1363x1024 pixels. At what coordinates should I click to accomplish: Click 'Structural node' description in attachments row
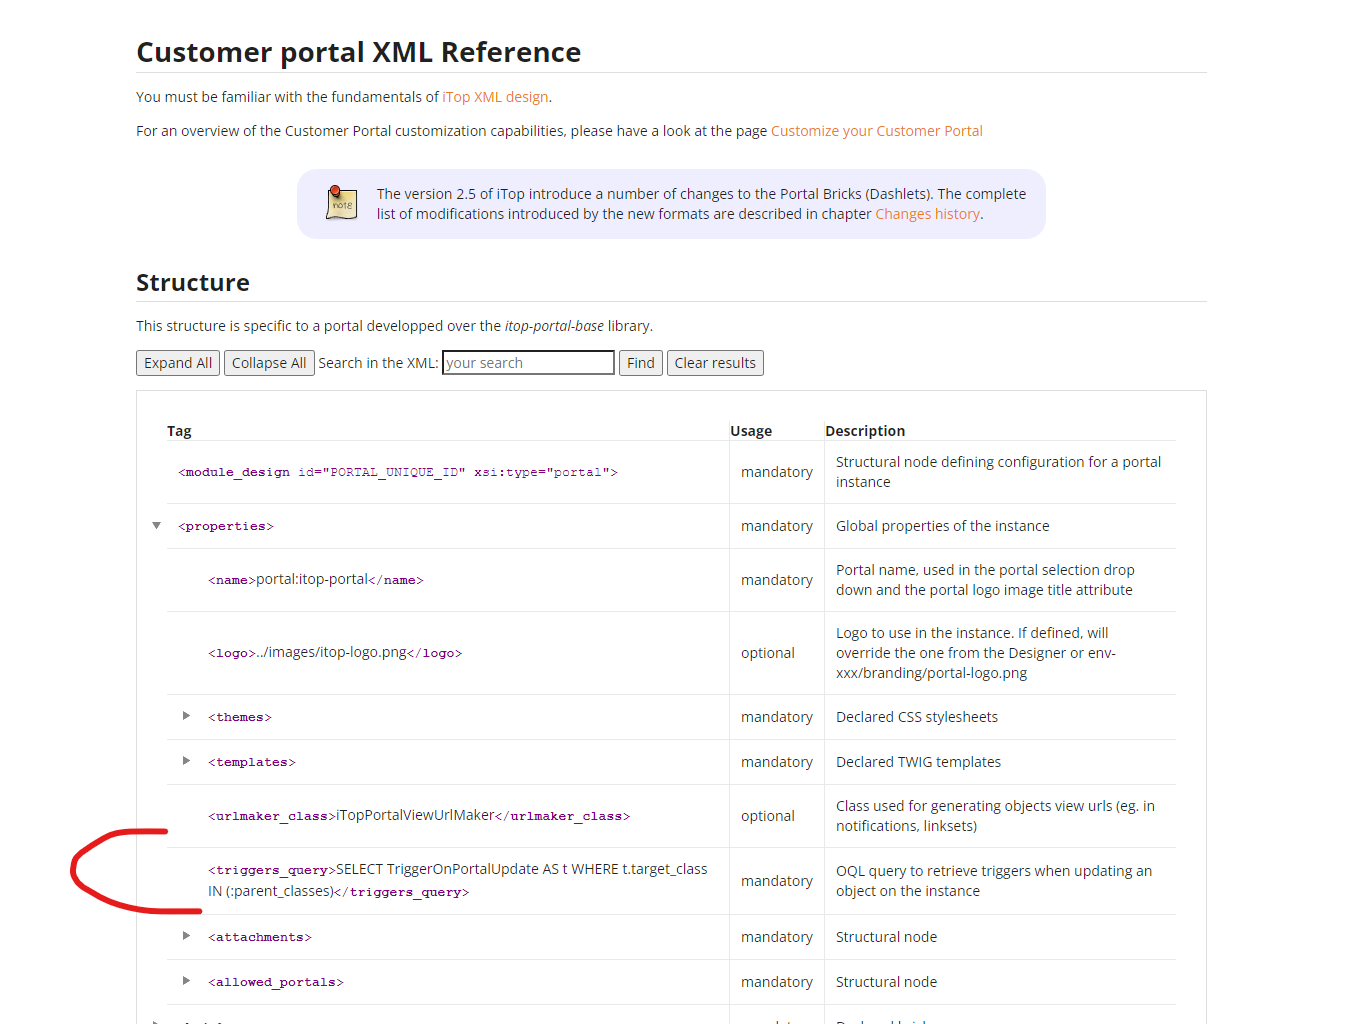click(887, 937)
